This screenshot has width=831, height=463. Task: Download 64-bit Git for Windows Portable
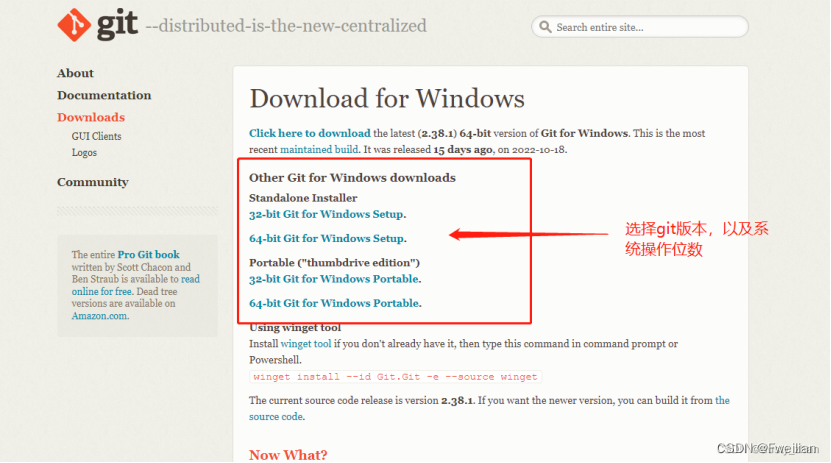pyautogui.click(x=334, y=303)
